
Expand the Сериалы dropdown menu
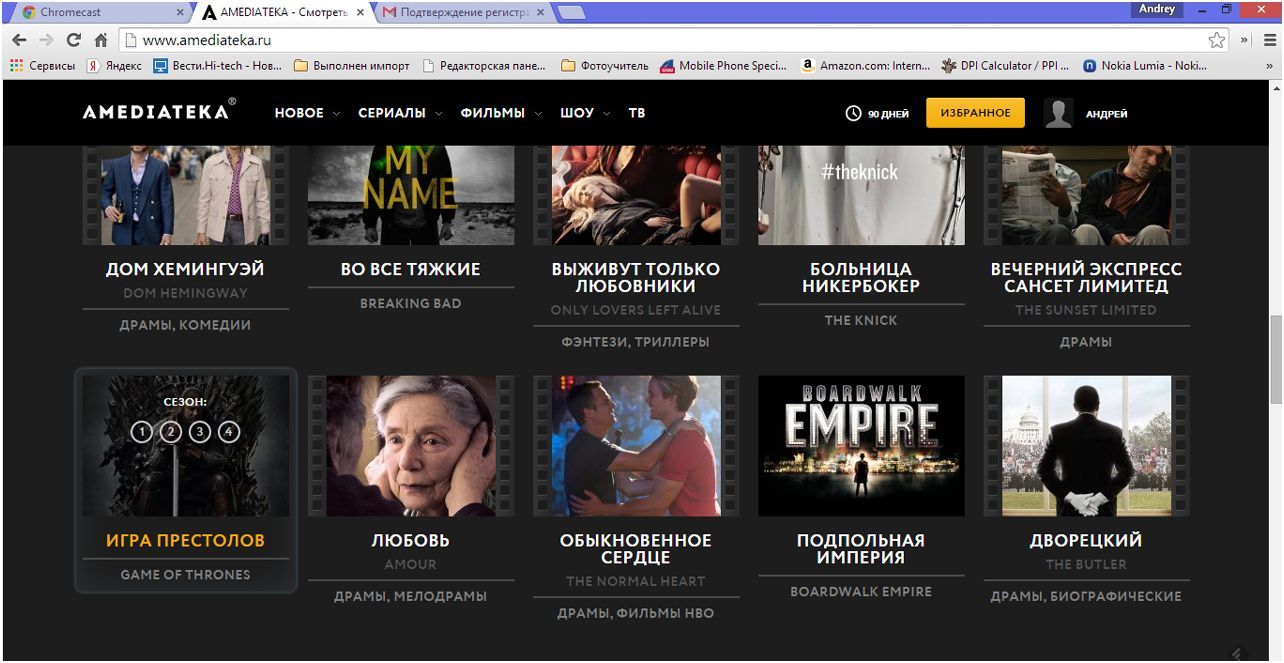pos(400,113)
